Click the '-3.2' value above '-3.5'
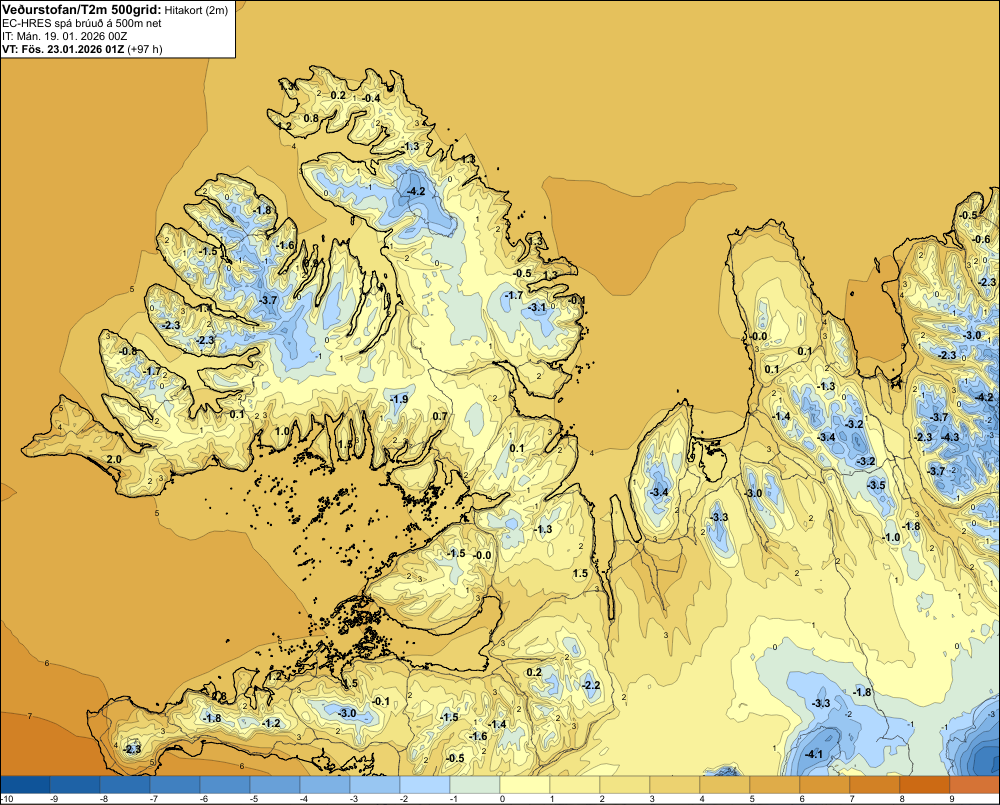 866,461
